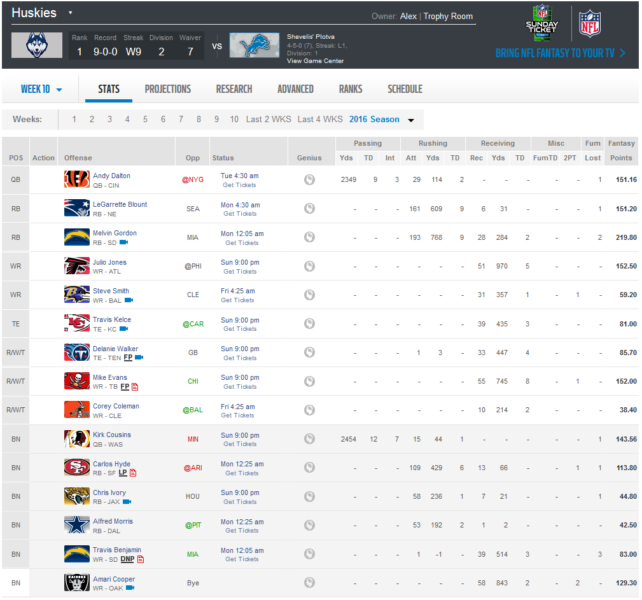642x600 pixels.
Task: Open Andy Dalton player name link
Action: [111, 176]
